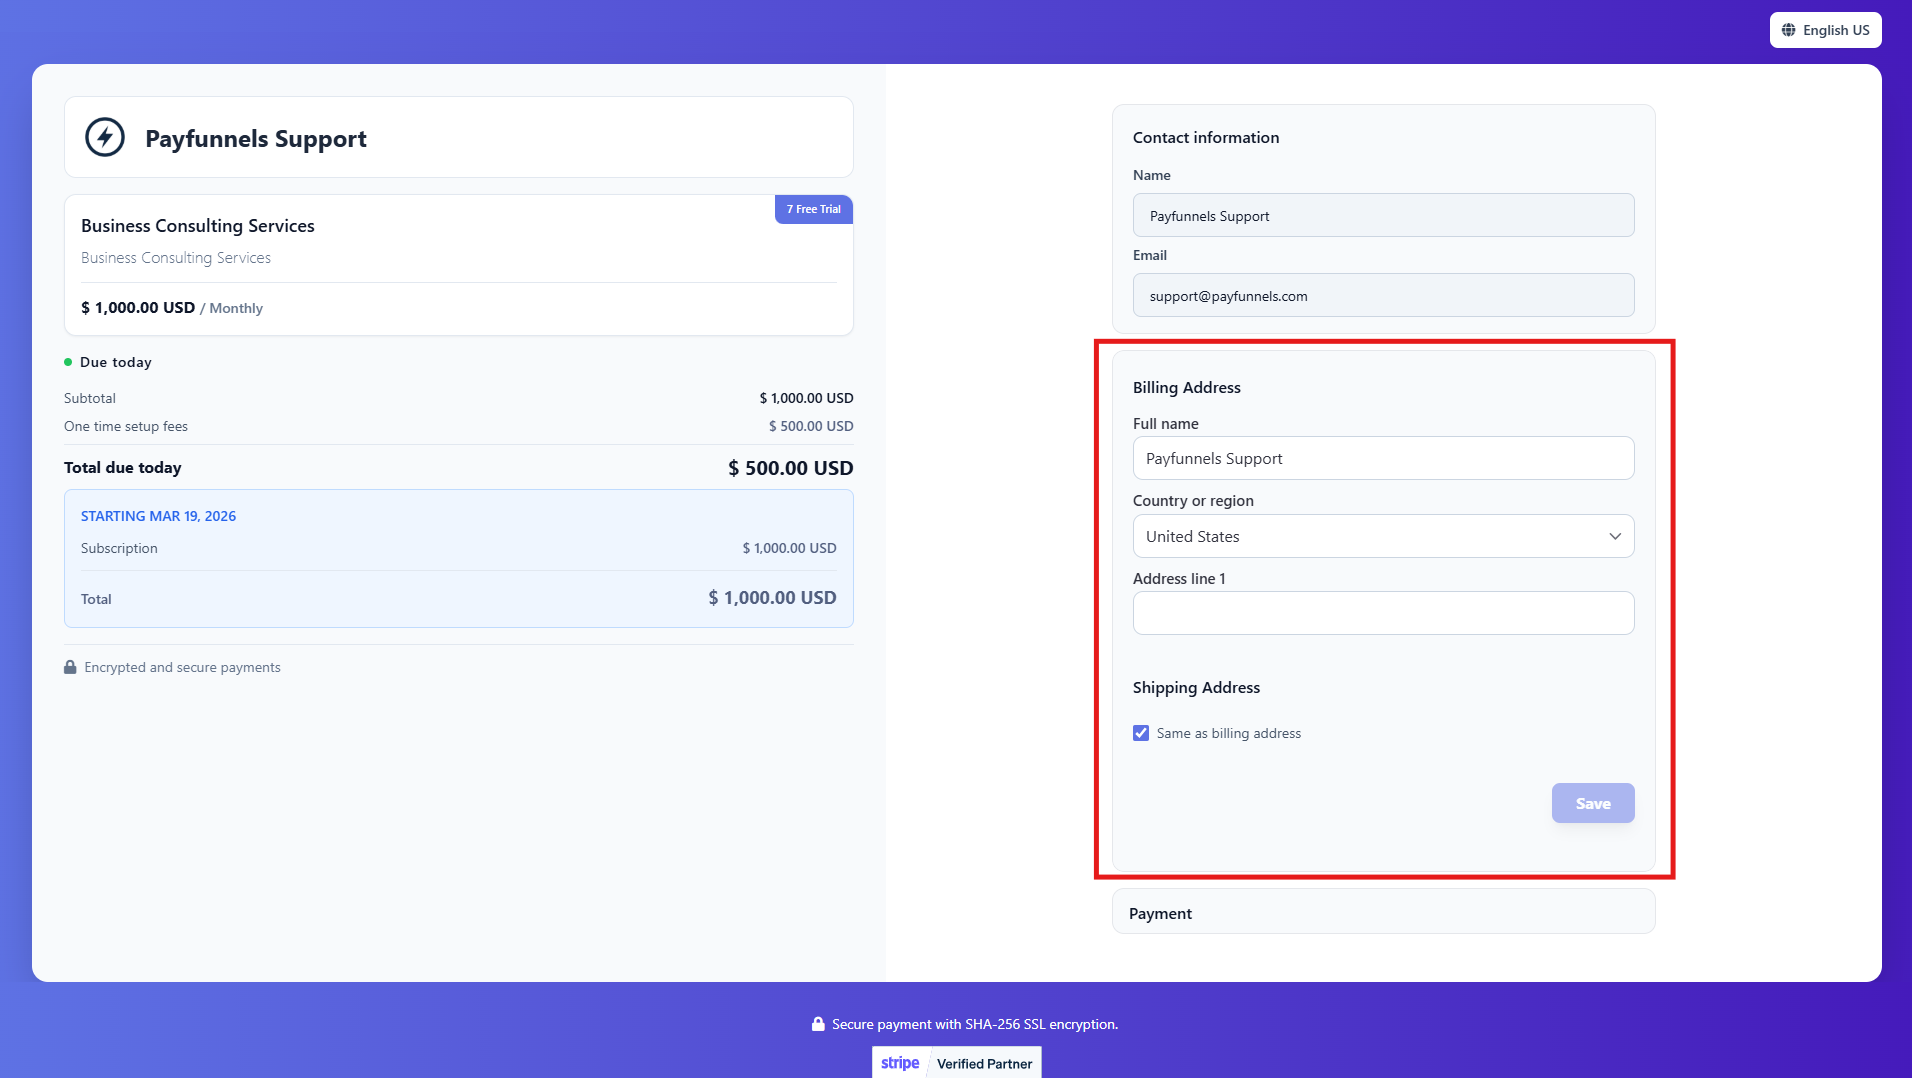Click the gray Business Consulting Services subtitle

(x=176, y=258)
